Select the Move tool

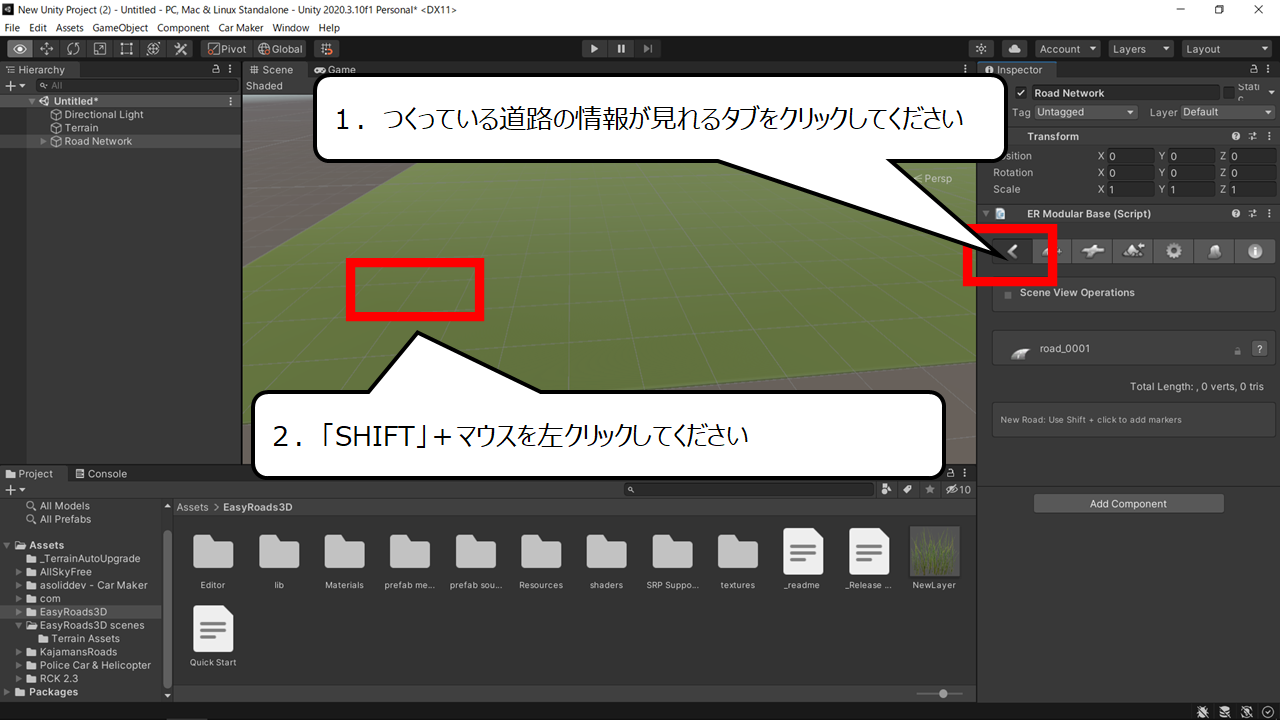pyautogui.click(x=46, y=49)
